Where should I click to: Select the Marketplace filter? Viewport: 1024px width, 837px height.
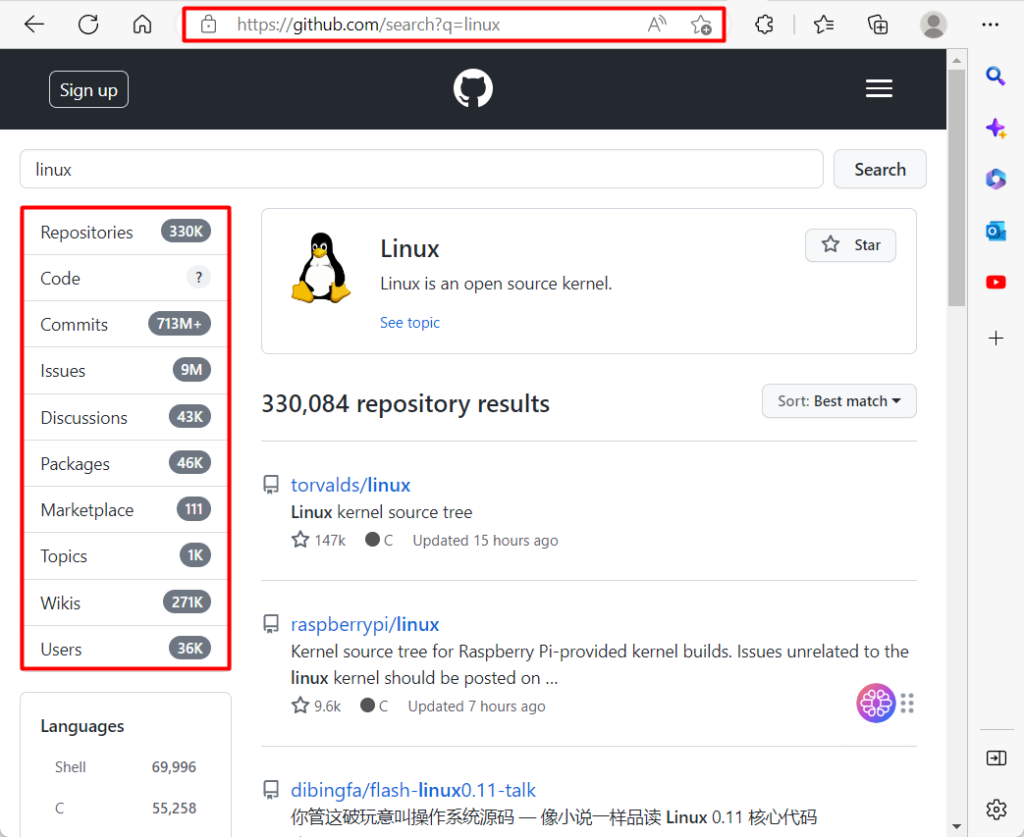point(125,510)
